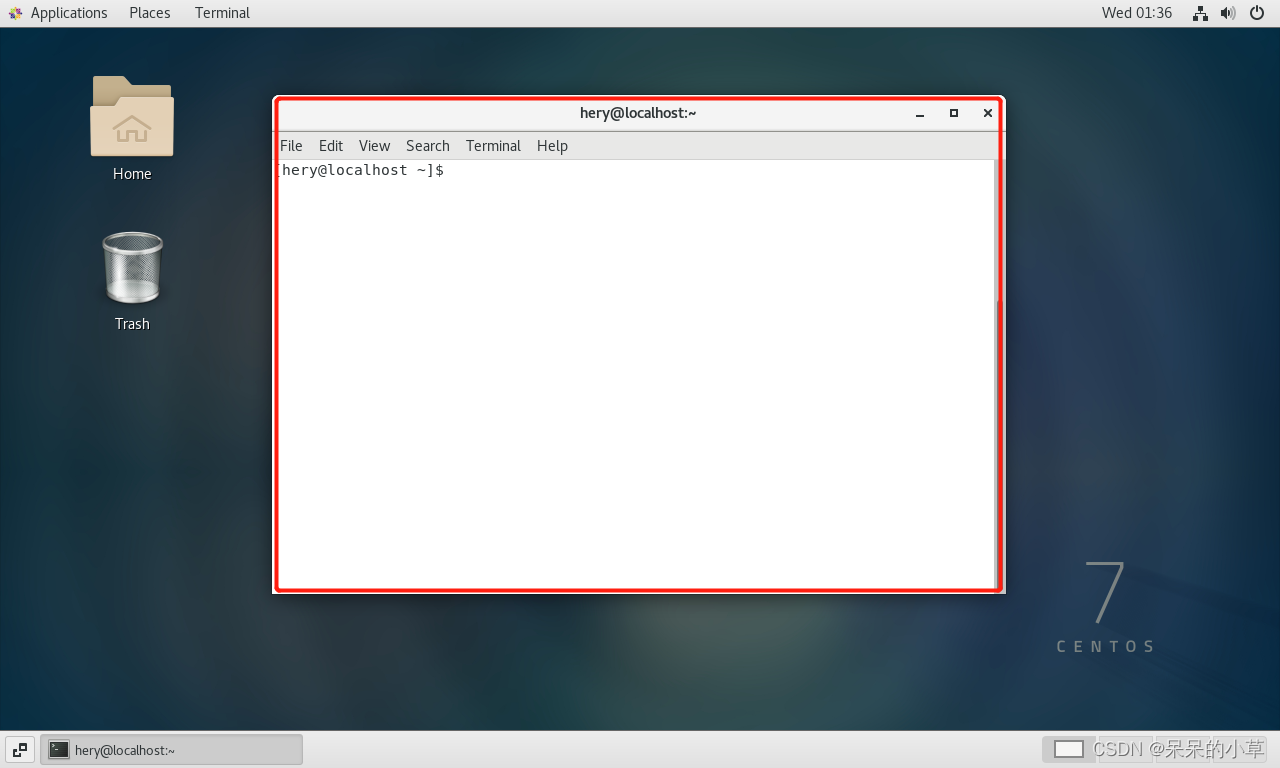The image size is (1280, 768).
Task: Open the File menu in the terminal
Action: coord(291,146)
